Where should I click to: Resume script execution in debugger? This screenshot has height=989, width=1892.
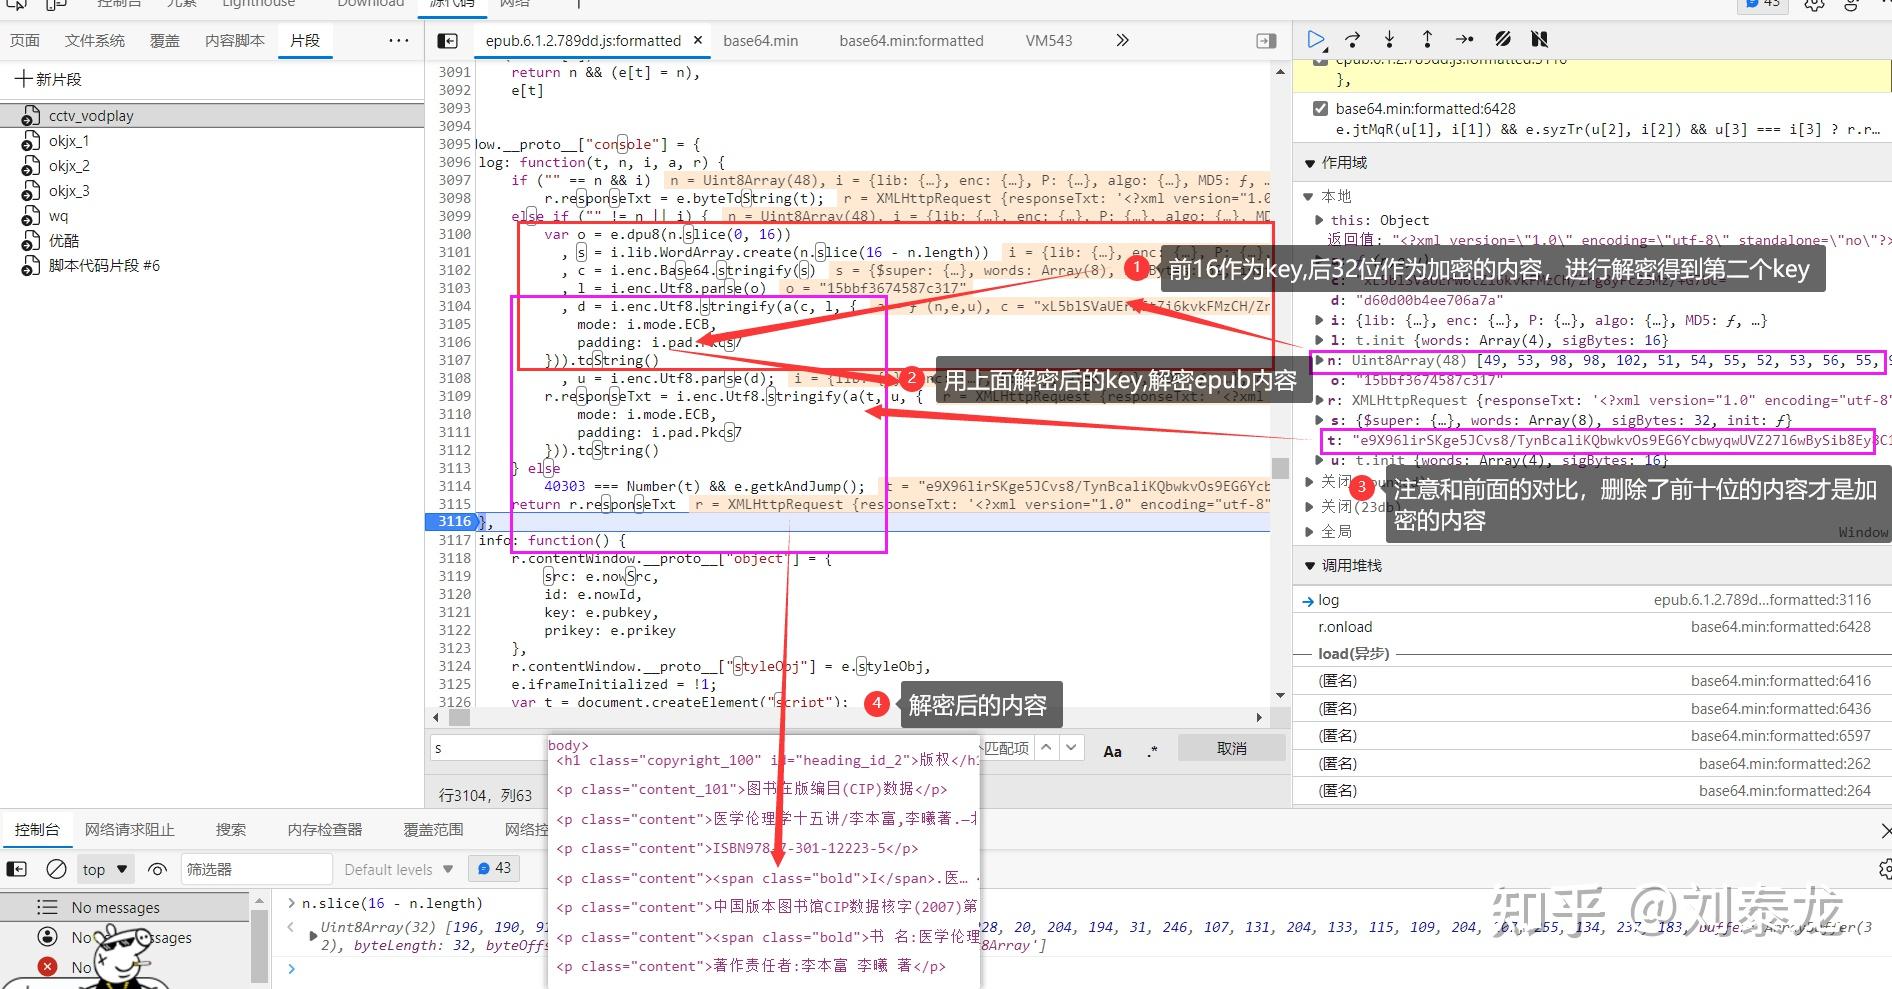(1316, 40)
